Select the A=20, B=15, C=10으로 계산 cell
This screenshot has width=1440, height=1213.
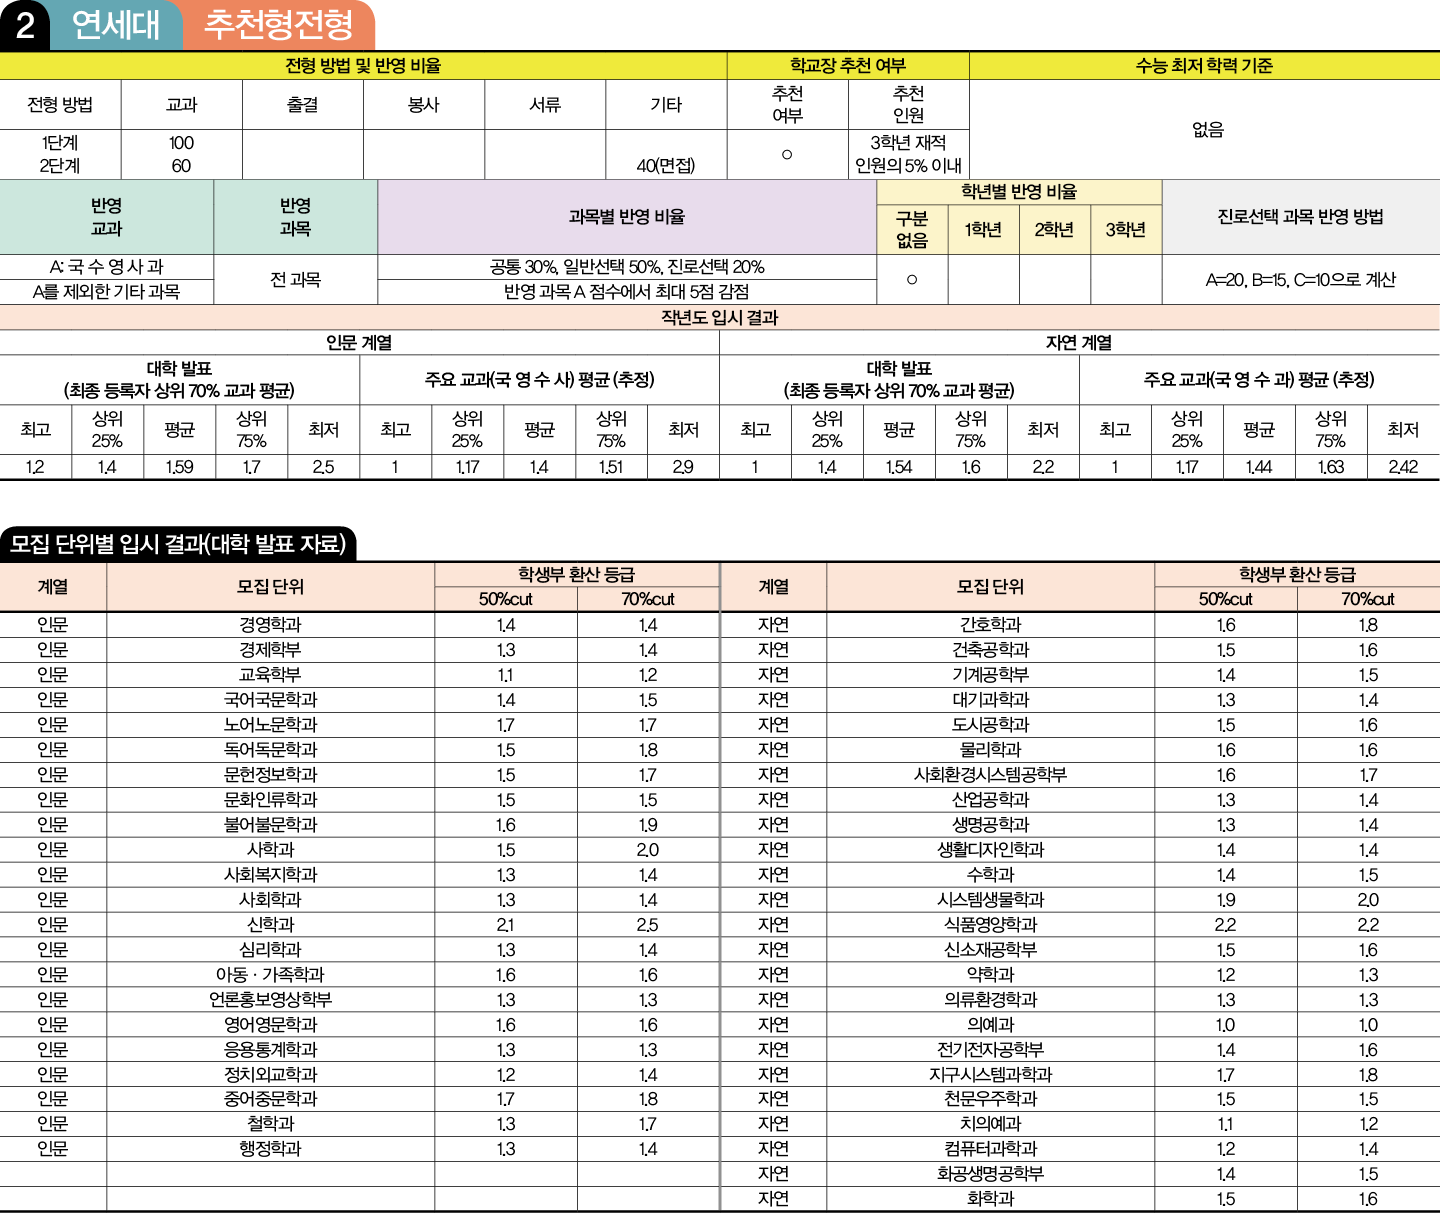(1301, 280)
